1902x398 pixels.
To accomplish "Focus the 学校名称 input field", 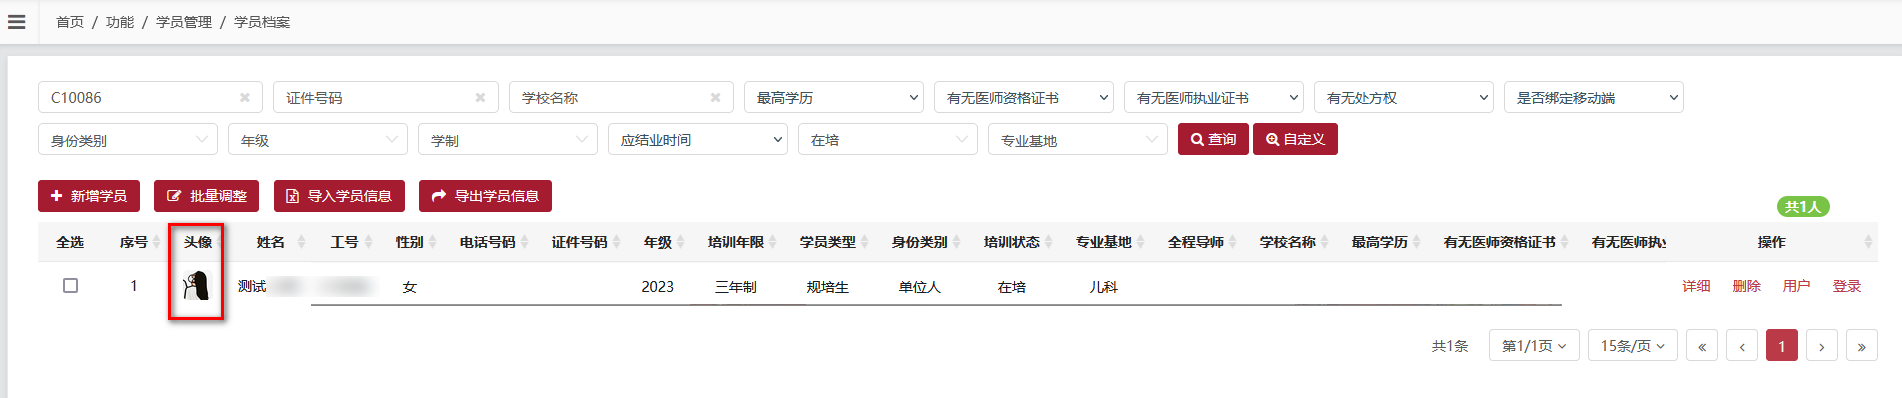I will pos(621,97).
